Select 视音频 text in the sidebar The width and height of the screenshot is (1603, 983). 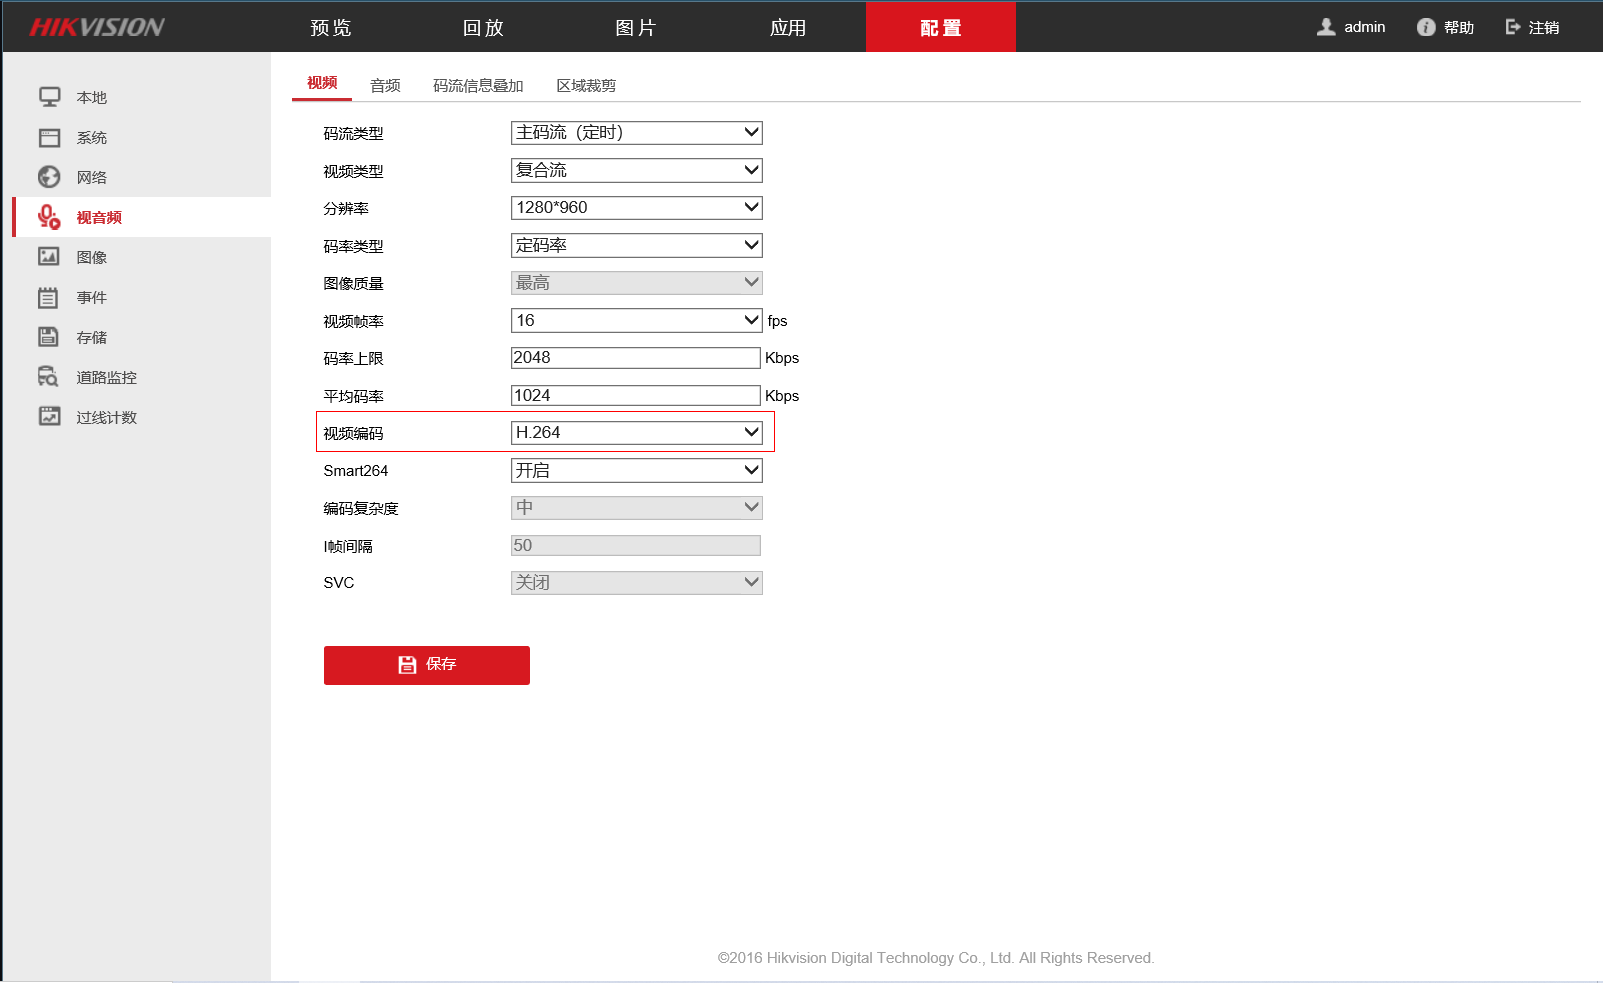[99, 218]
